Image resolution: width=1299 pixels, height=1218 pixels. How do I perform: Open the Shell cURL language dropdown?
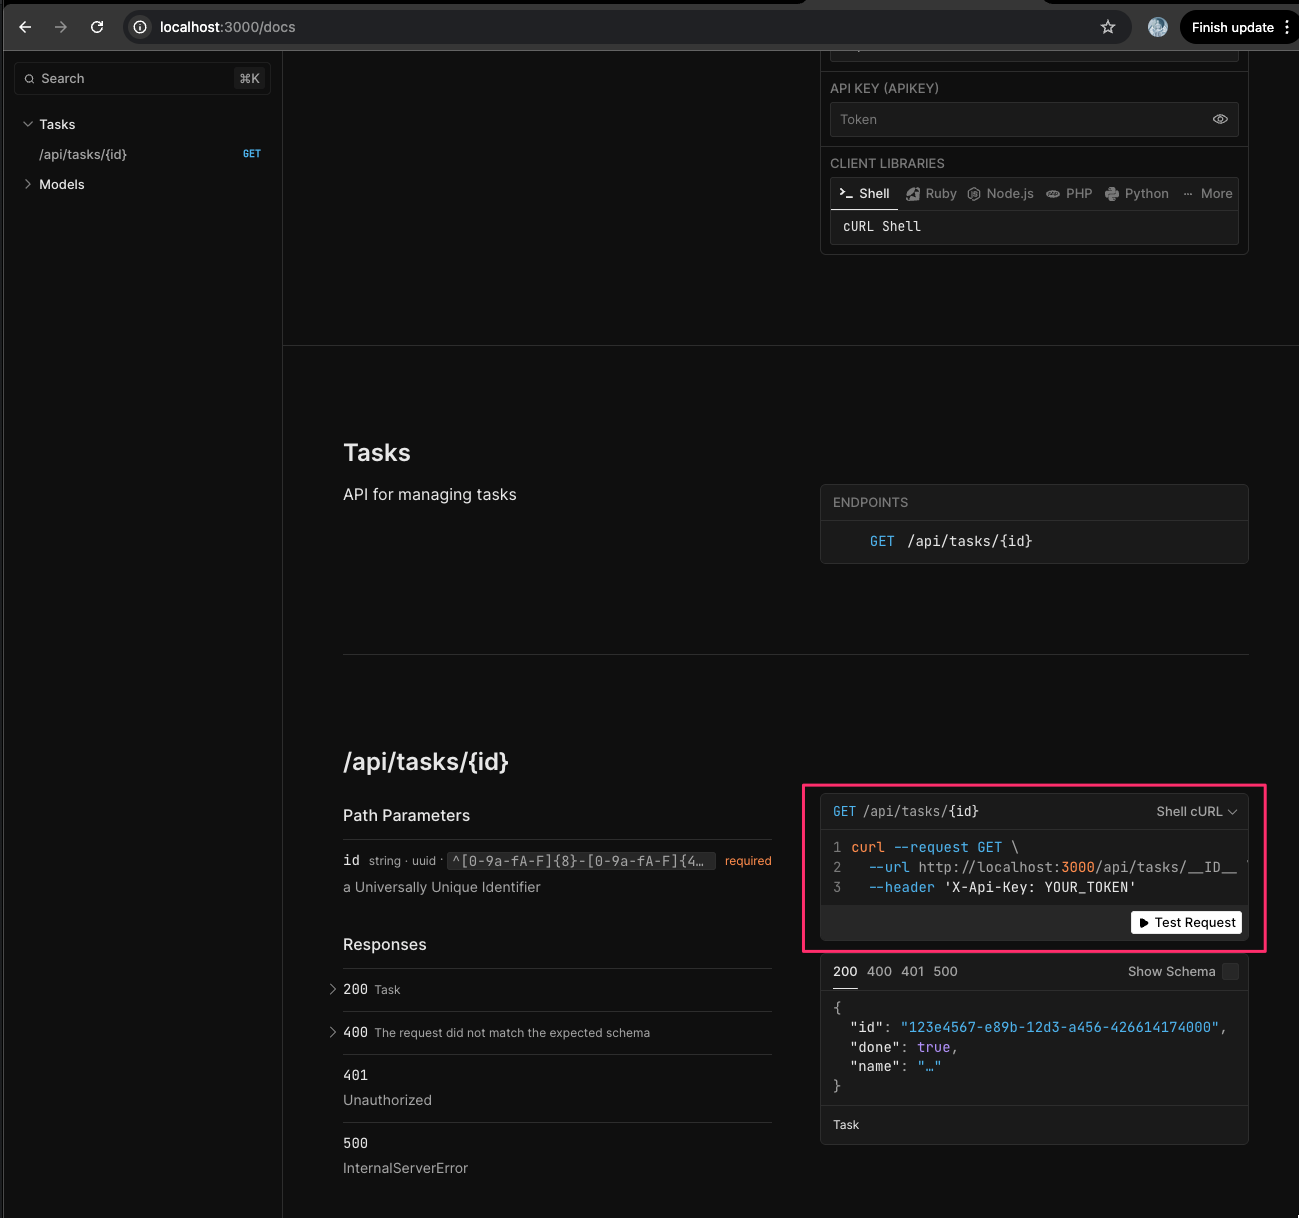click(1196, 812)
